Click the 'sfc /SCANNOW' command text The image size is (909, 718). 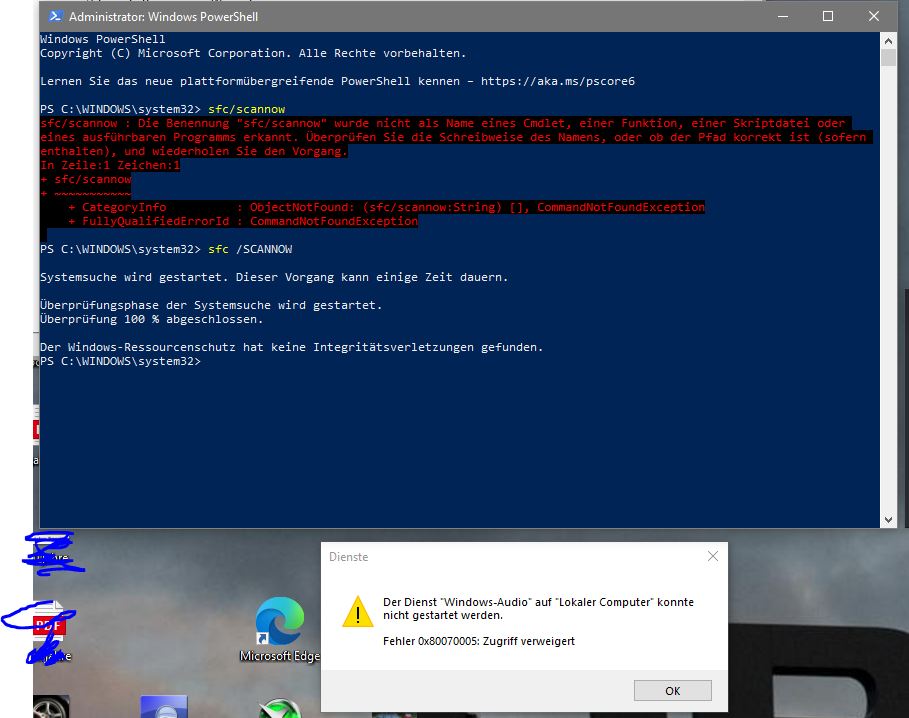pos(250,249)
